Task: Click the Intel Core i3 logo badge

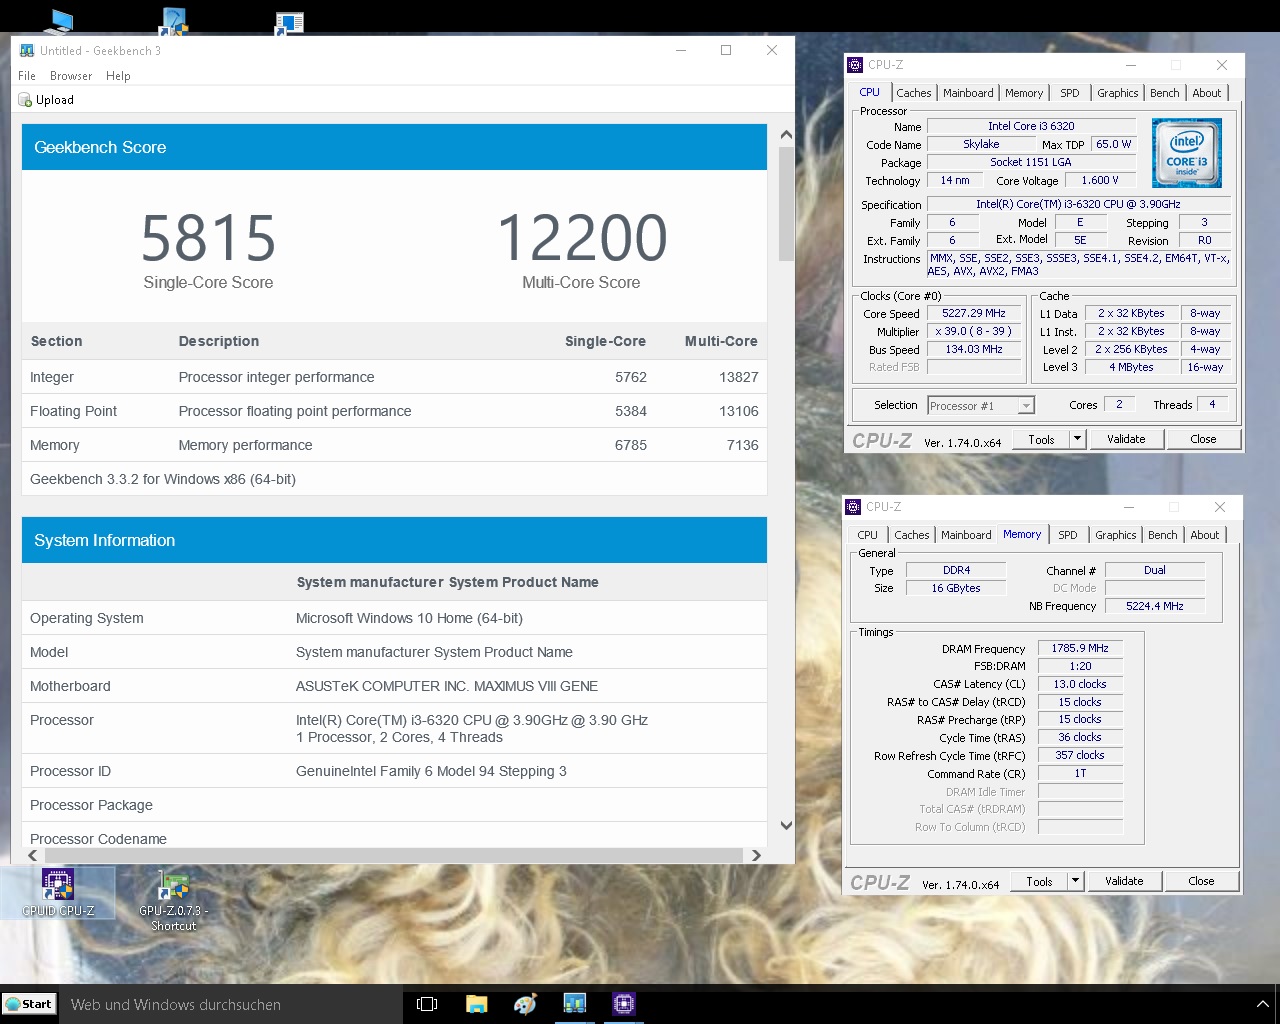Action: point(1187,154)
